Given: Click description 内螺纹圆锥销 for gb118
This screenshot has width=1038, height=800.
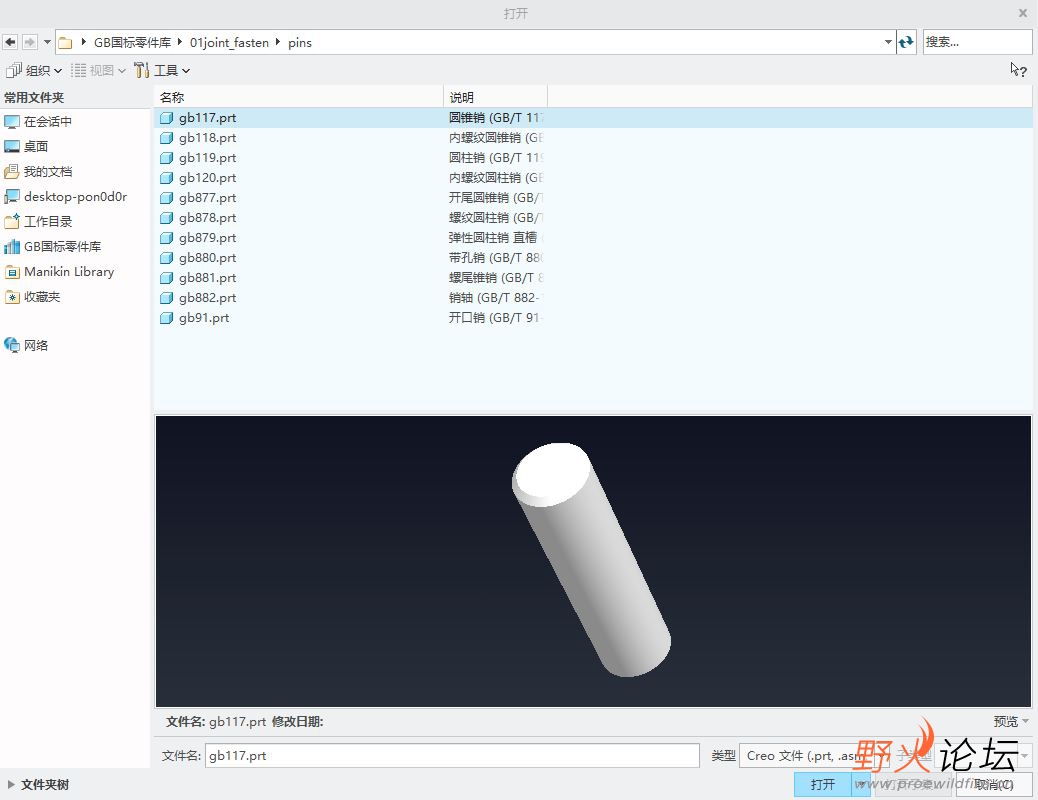Looking at the screenshot, I should point(496,138).
